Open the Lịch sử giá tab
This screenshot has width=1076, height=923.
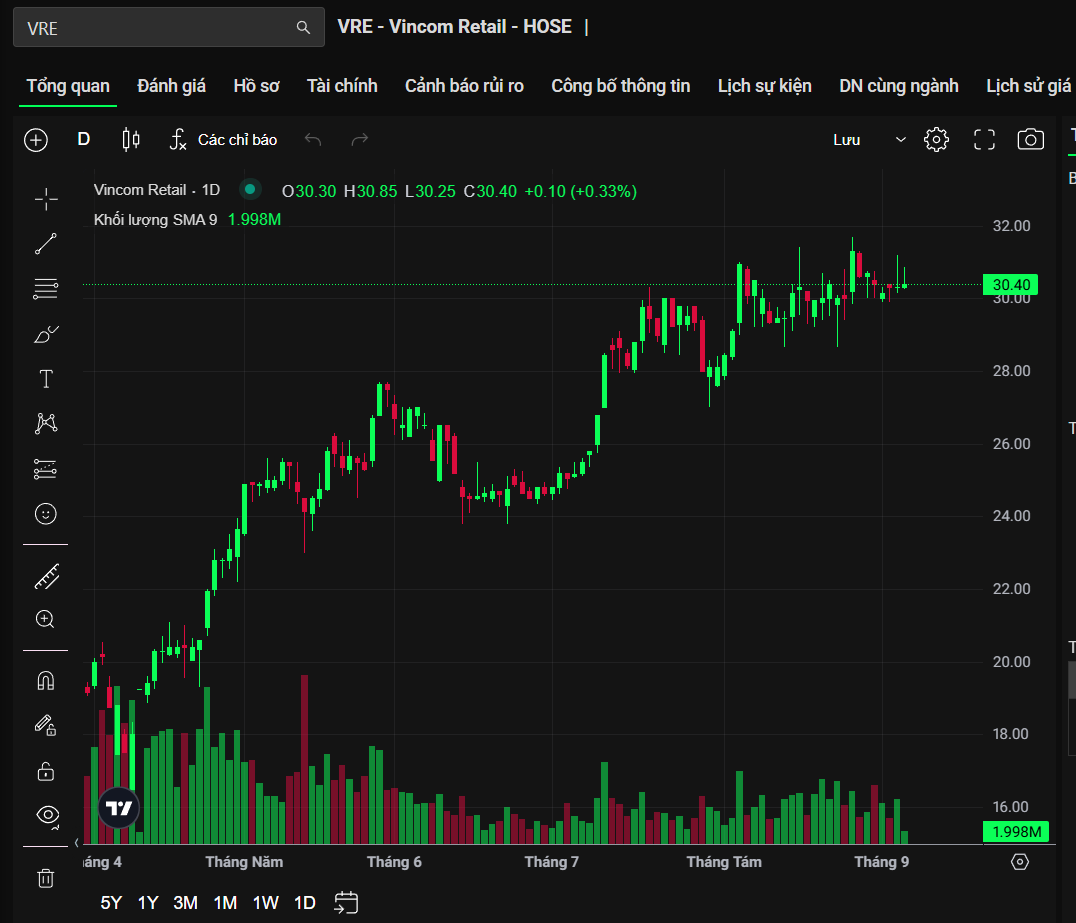pyautogui.click(x=1028, y=86)
